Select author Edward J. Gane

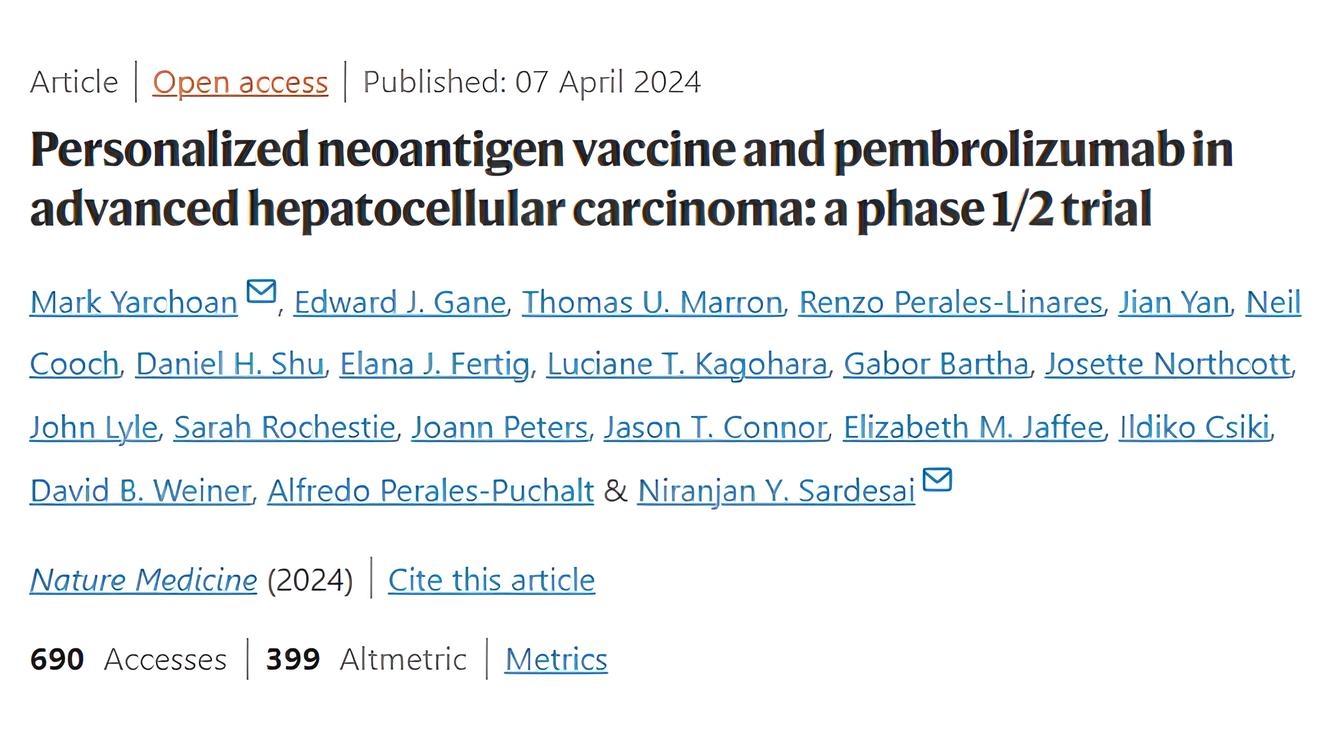click(400, 302)
